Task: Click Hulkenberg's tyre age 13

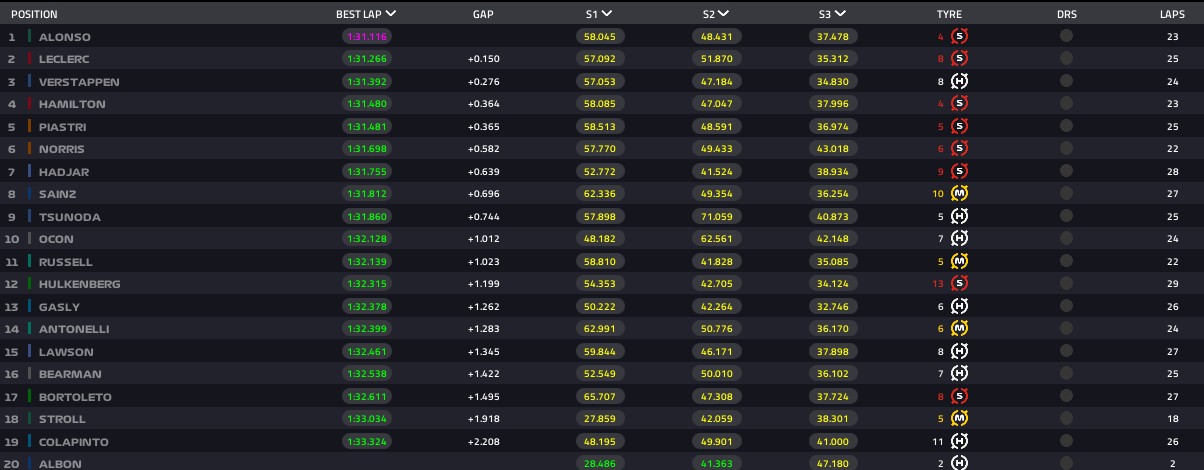Action: click(937, 284)
